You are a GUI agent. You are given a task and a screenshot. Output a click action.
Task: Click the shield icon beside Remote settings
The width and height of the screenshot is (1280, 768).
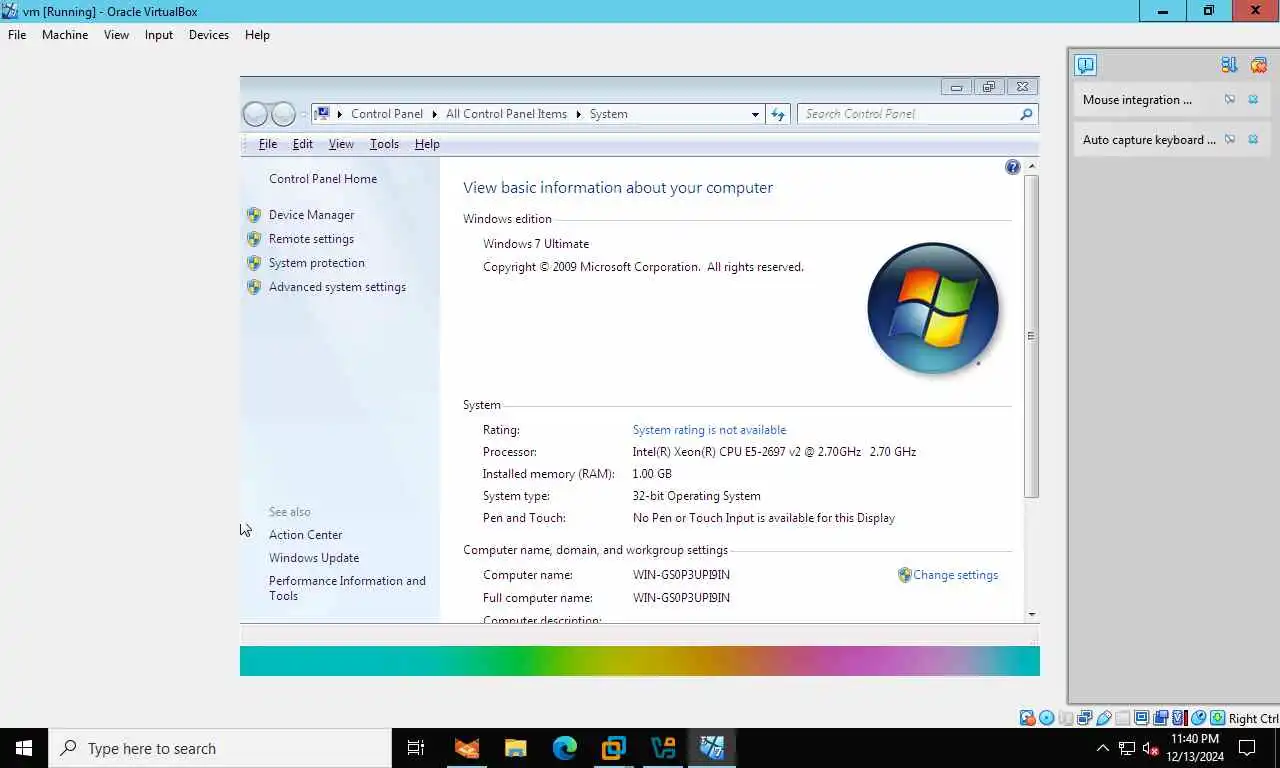pyautogui.click(x=254, y=239)
